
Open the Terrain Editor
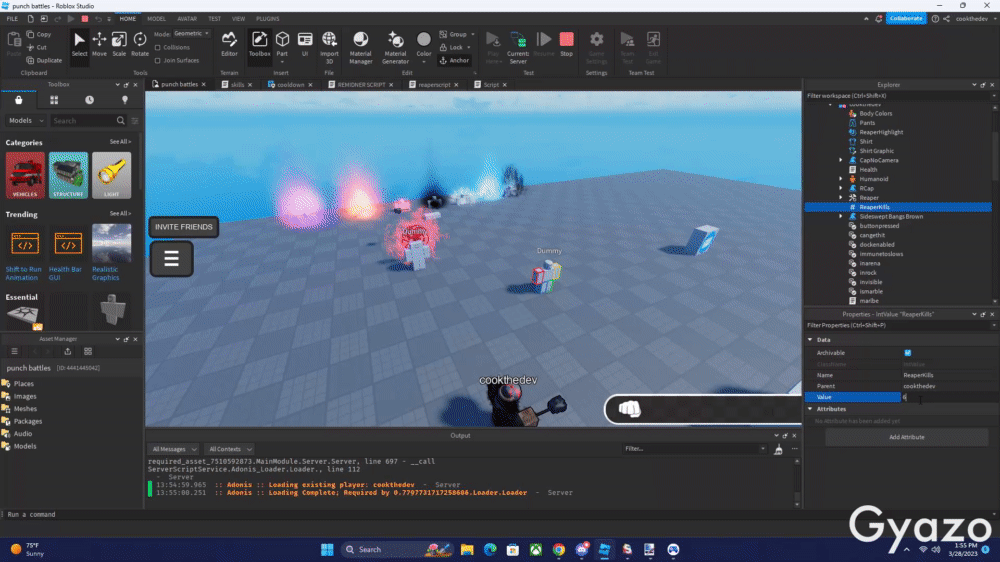pos(229,45)
